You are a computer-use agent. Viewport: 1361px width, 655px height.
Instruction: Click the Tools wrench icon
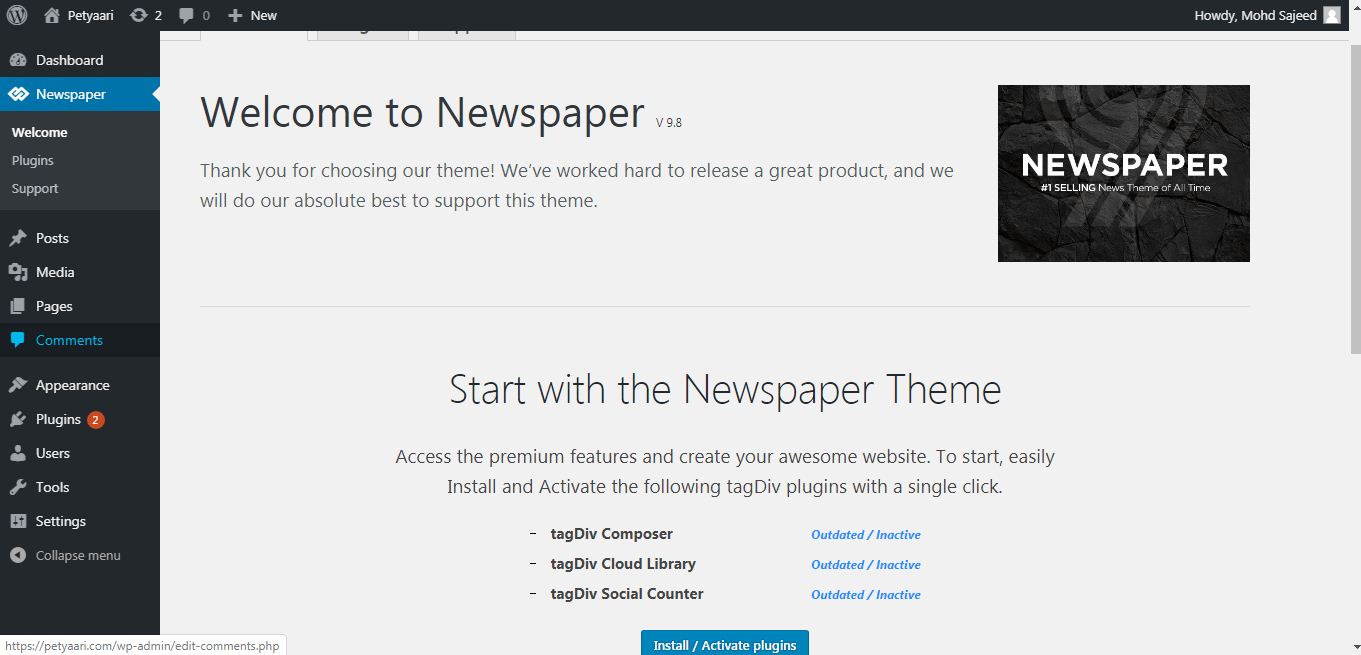[18, 487]
